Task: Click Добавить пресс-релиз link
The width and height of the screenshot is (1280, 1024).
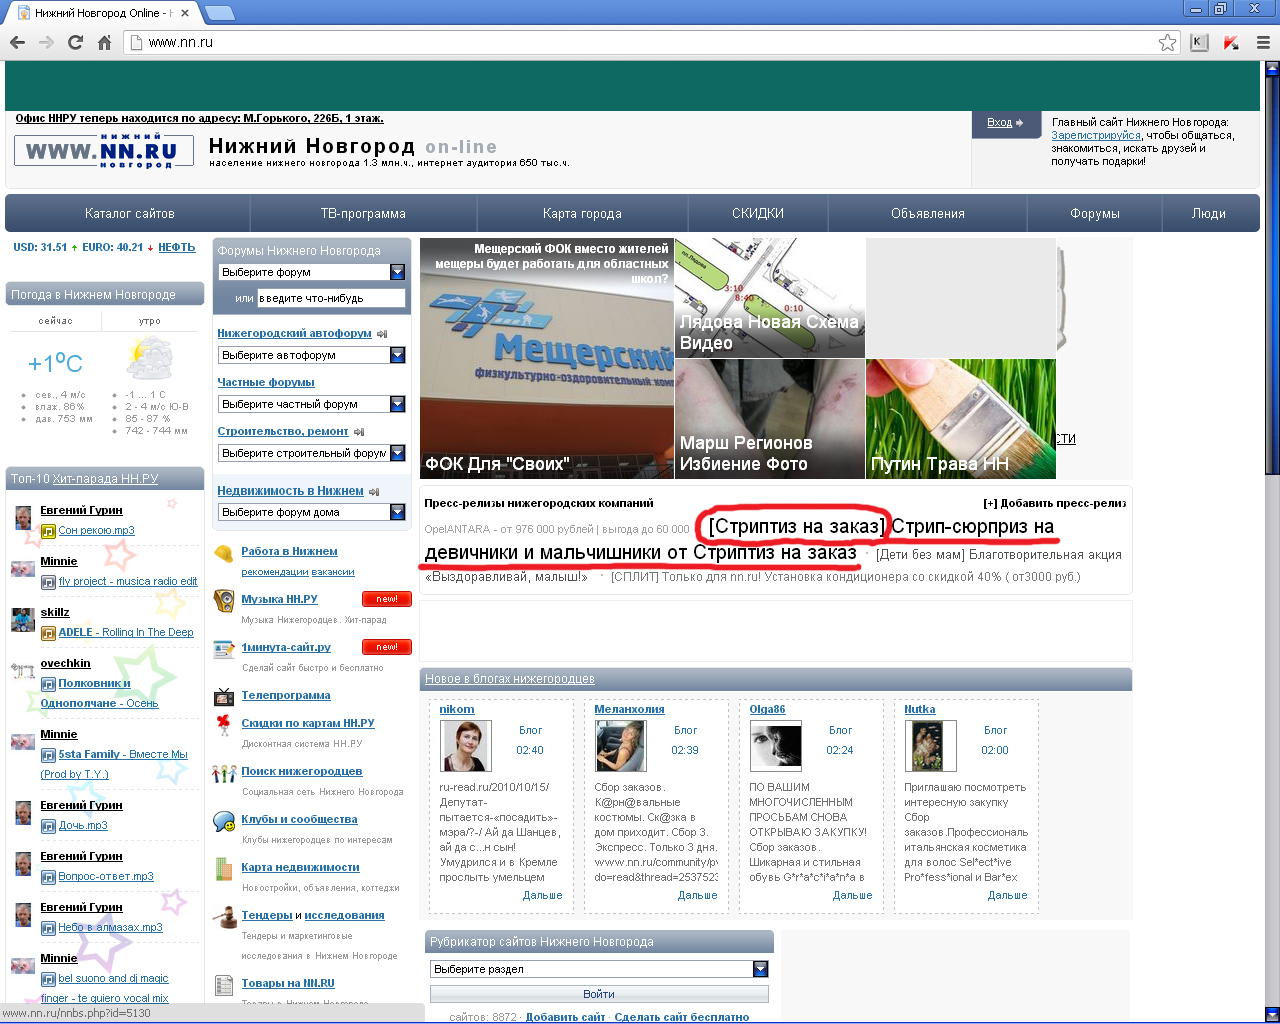Action: coord(1055,503)
